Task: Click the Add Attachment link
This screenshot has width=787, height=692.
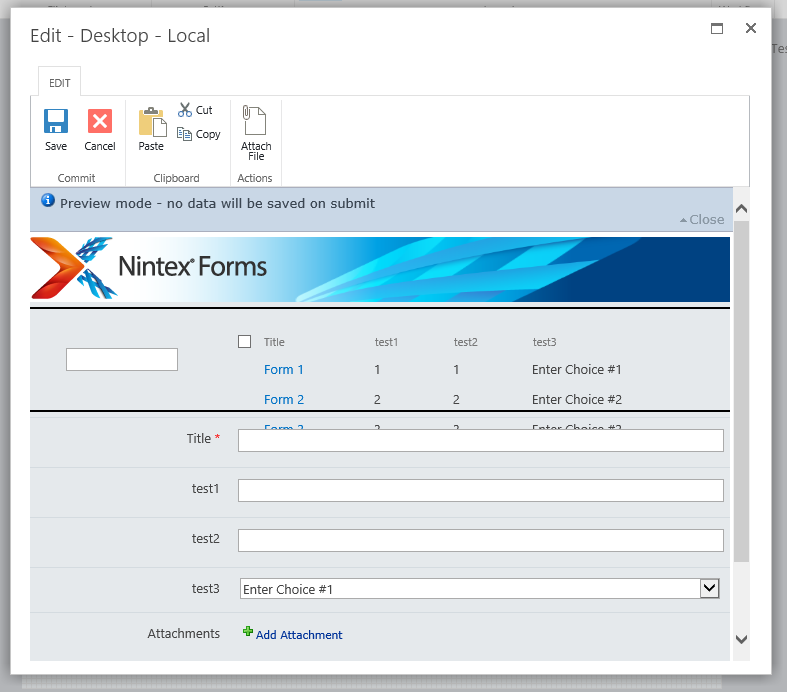Action: 299,635
